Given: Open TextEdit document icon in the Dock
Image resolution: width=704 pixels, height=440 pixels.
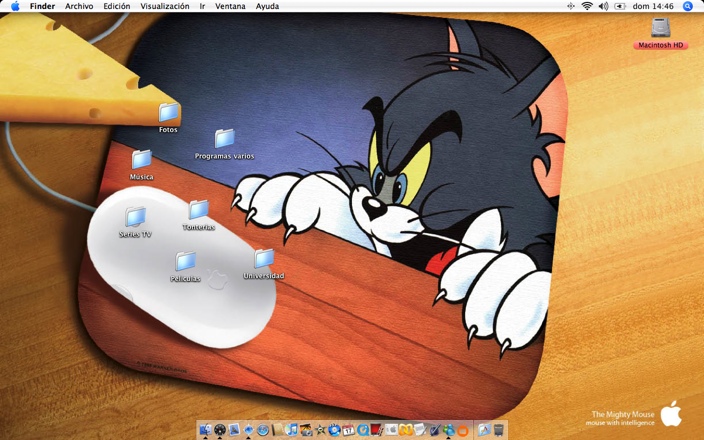Looking at the screenshot, I should pyautogui.click(x=420, y=430).
